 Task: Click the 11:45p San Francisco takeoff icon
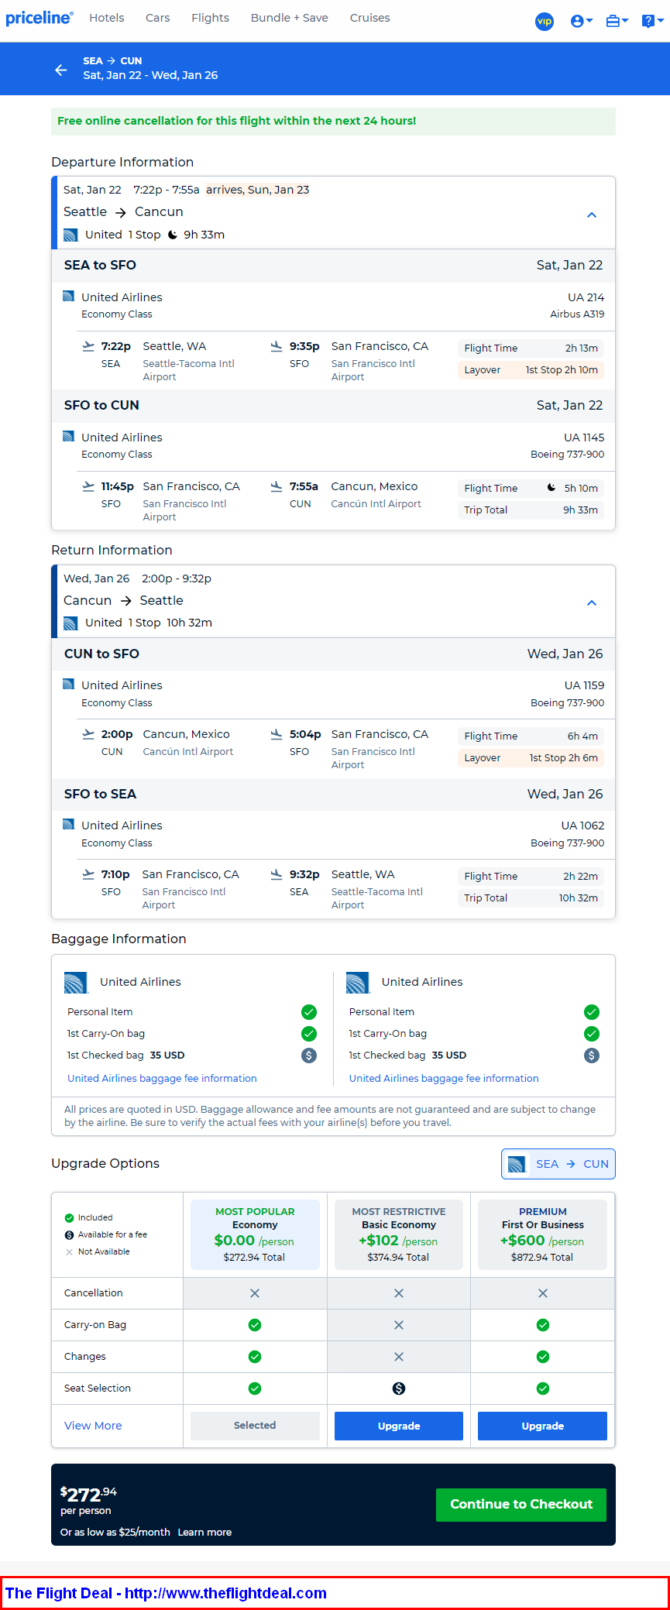[x=88, y=487]
